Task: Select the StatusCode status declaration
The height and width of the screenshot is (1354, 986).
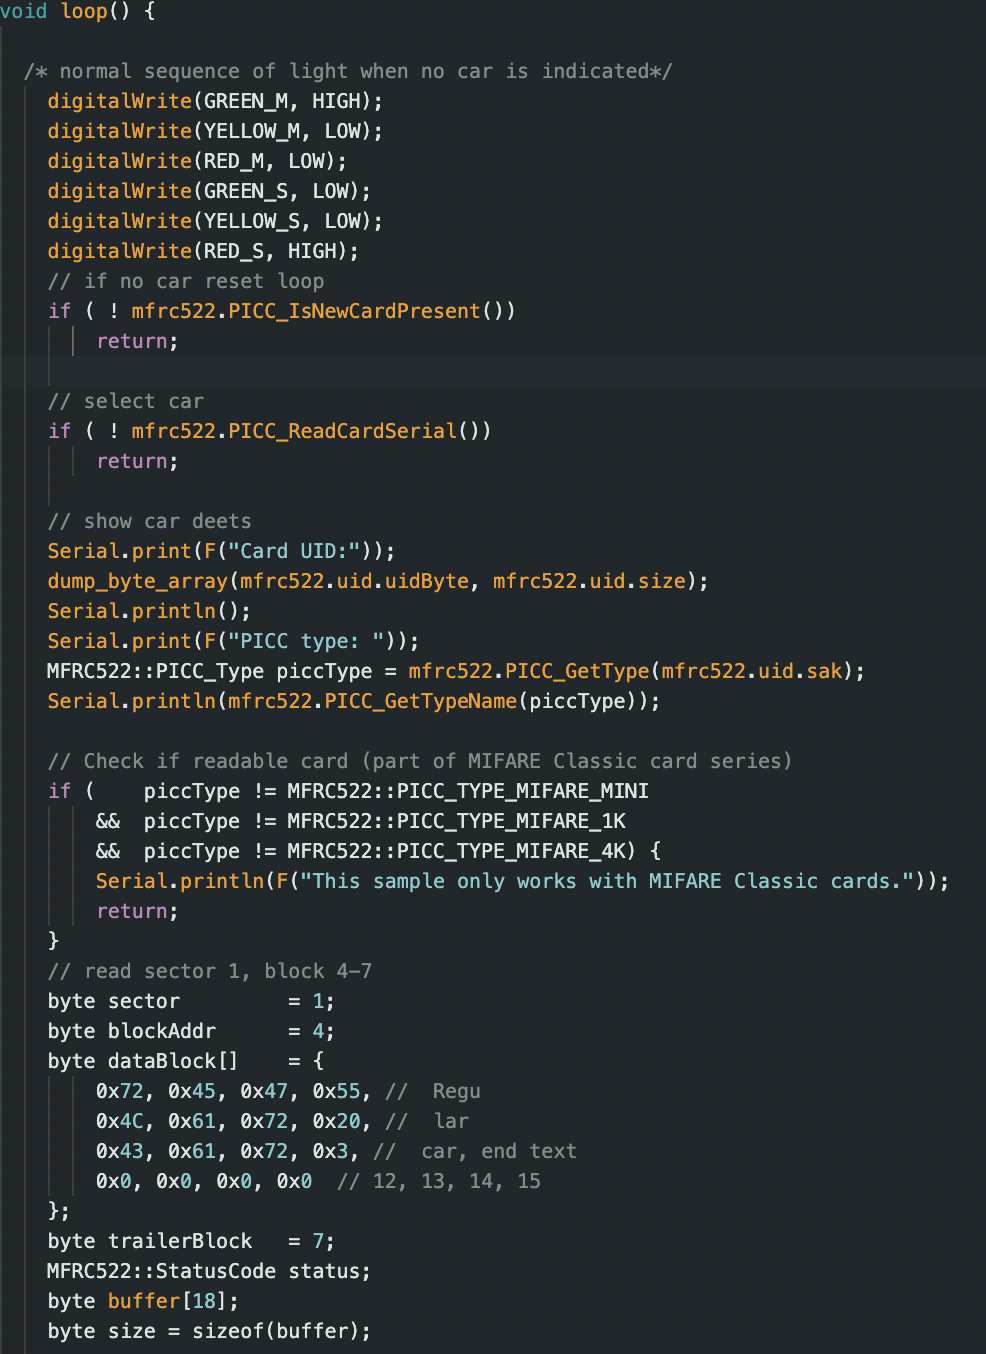Action: pos(200,1270)
